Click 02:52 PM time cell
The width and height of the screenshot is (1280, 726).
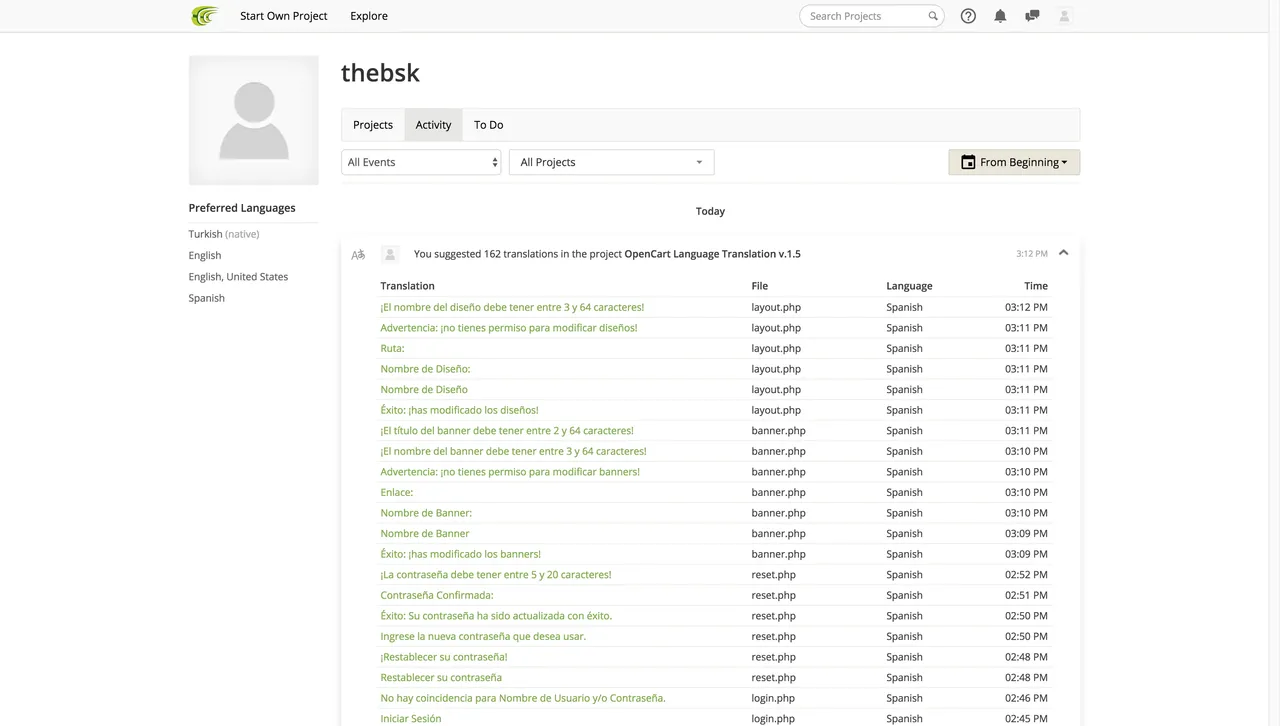pyautogui.click(x=1026, y=575)
